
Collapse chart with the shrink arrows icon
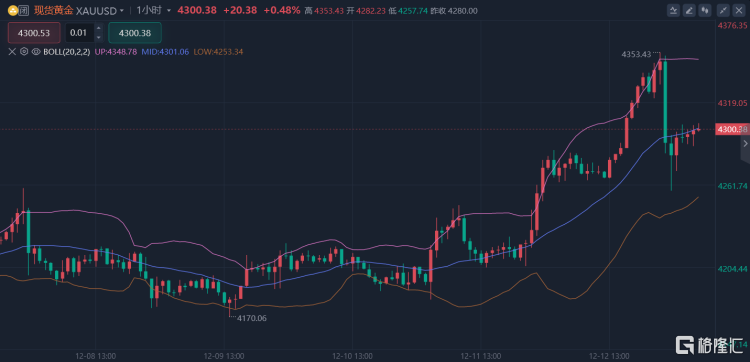coord(724,10)
